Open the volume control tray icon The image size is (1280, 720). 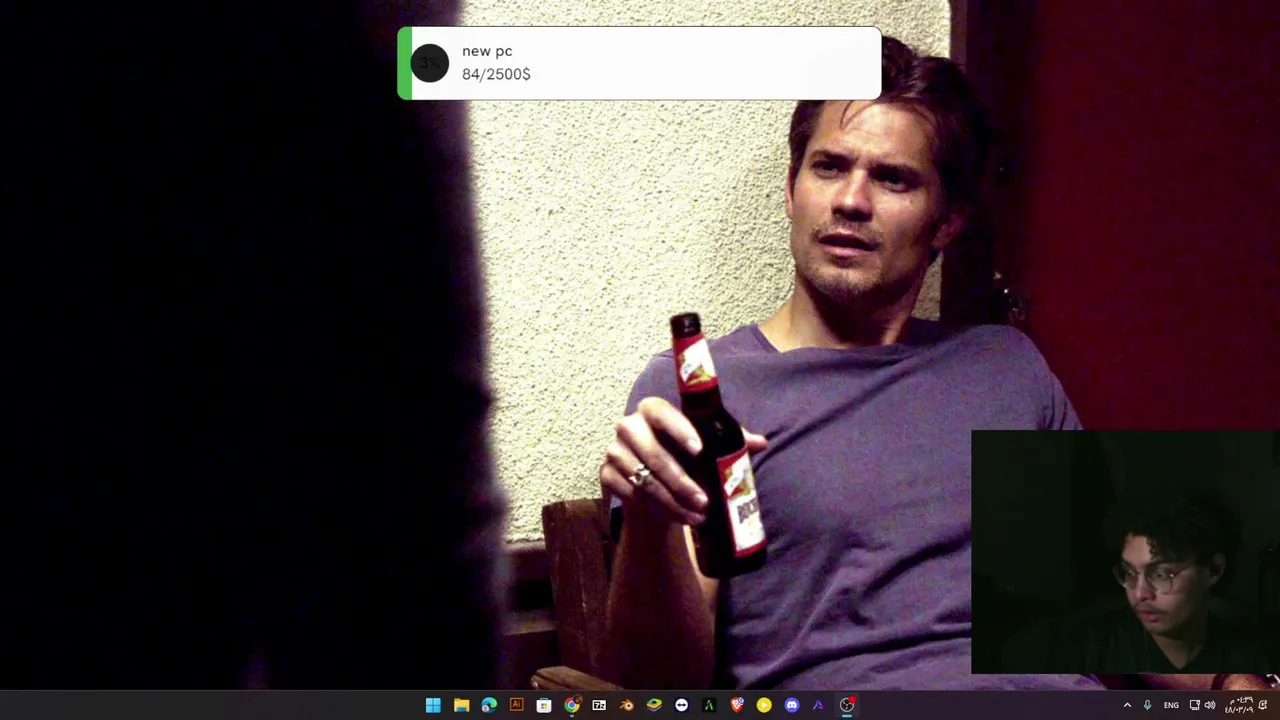[1210, 705]
